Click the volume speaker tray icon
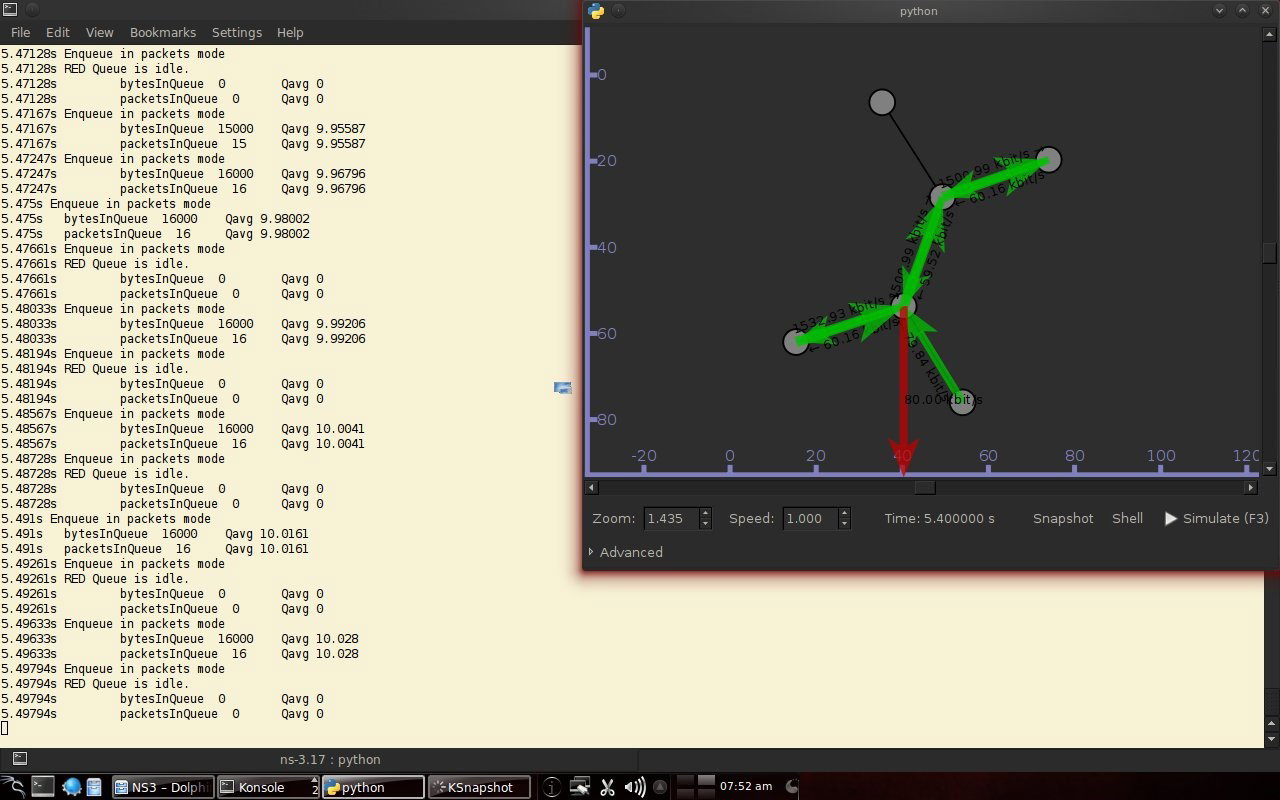This screenshot has height=800, width=1280. pos(634,787)
